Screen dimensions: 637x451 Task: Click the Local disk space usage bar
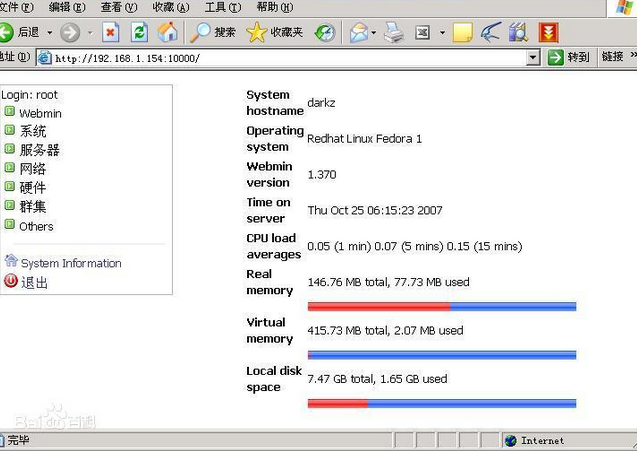442,403
